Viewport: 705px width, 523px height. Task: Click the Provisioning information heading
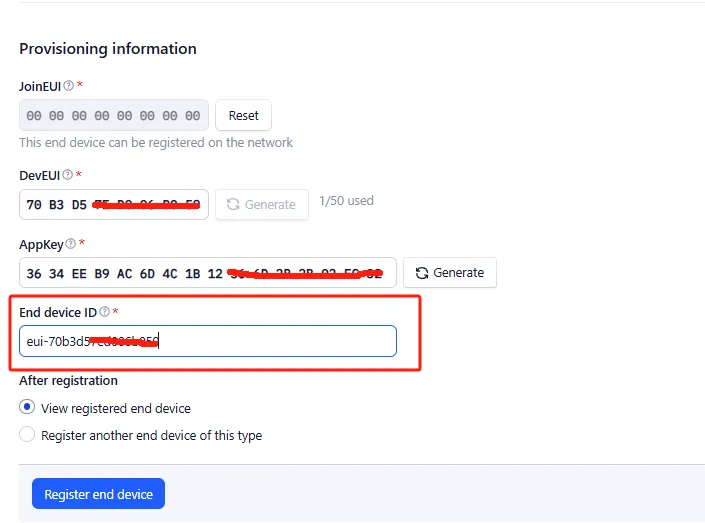[x=108, y=49]
